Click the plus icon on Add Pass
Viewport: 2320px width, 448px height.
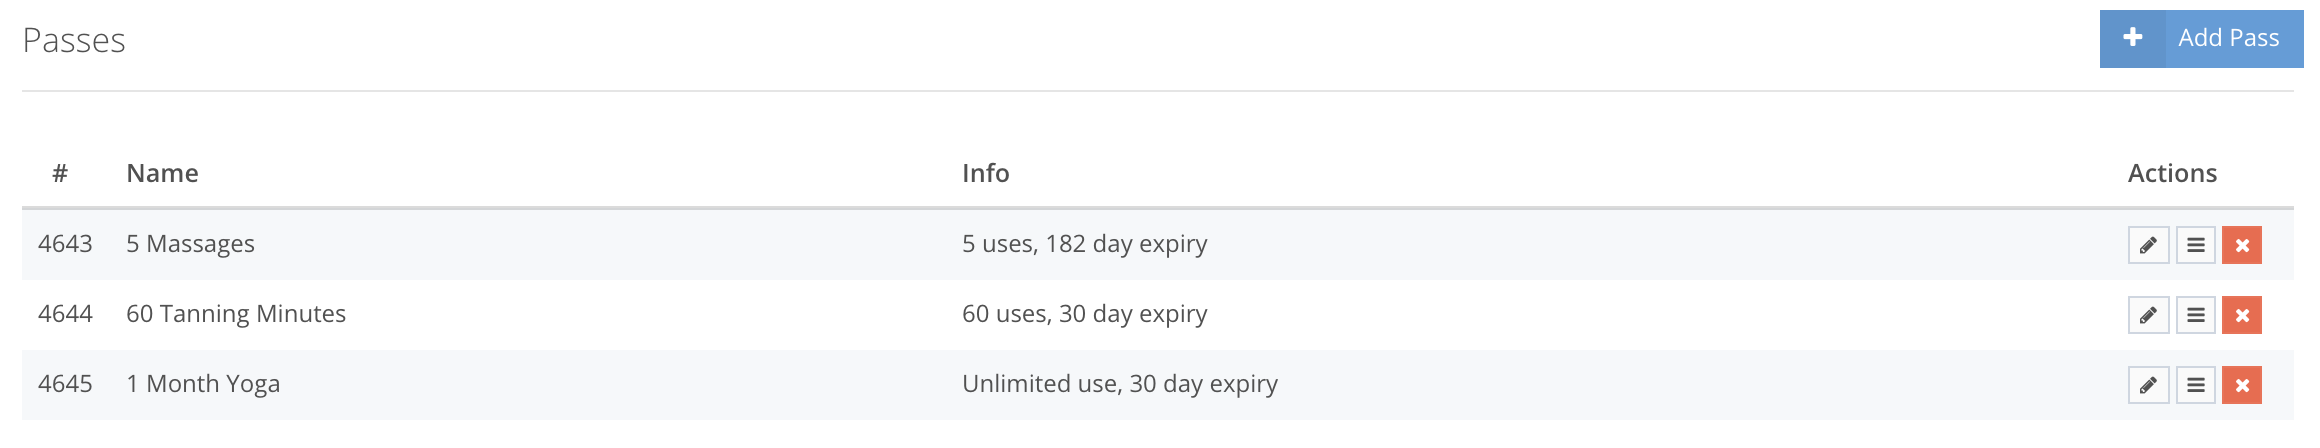point(2133,38)
